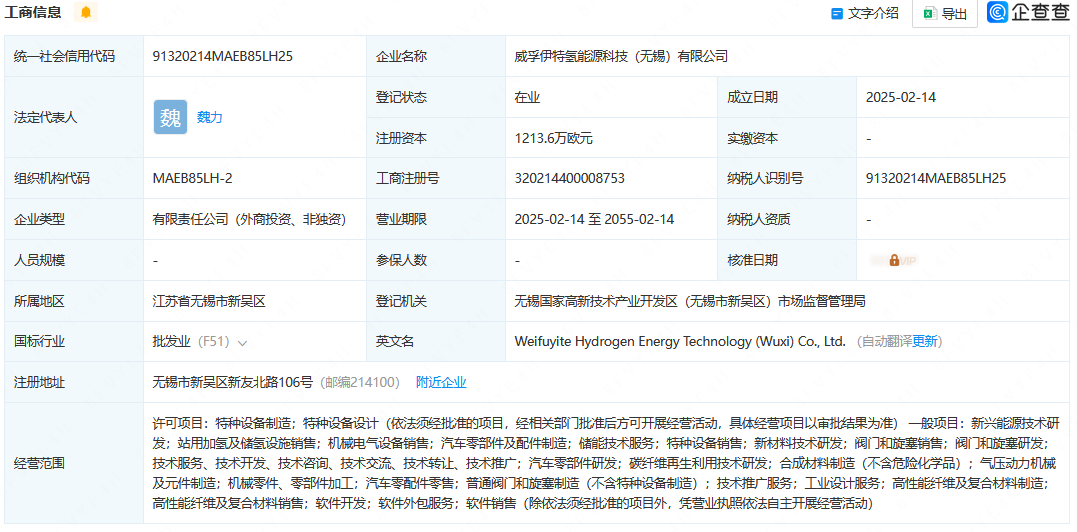
Task: Click region value 江苏省无锡市新吴区
Action: 209,301
